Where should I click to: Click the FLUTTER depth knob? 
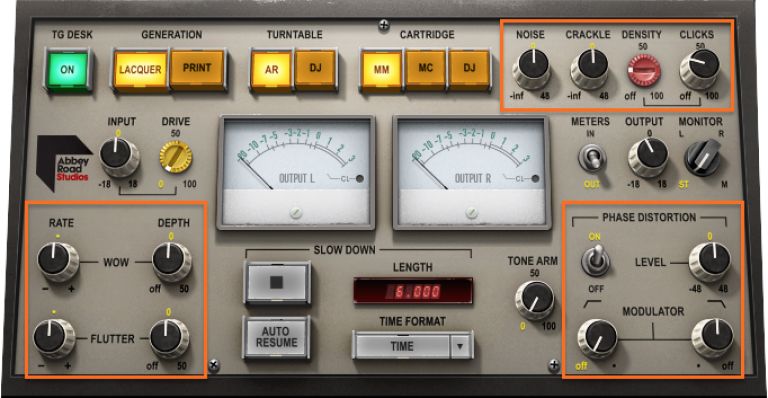click(x=169, y=338)
